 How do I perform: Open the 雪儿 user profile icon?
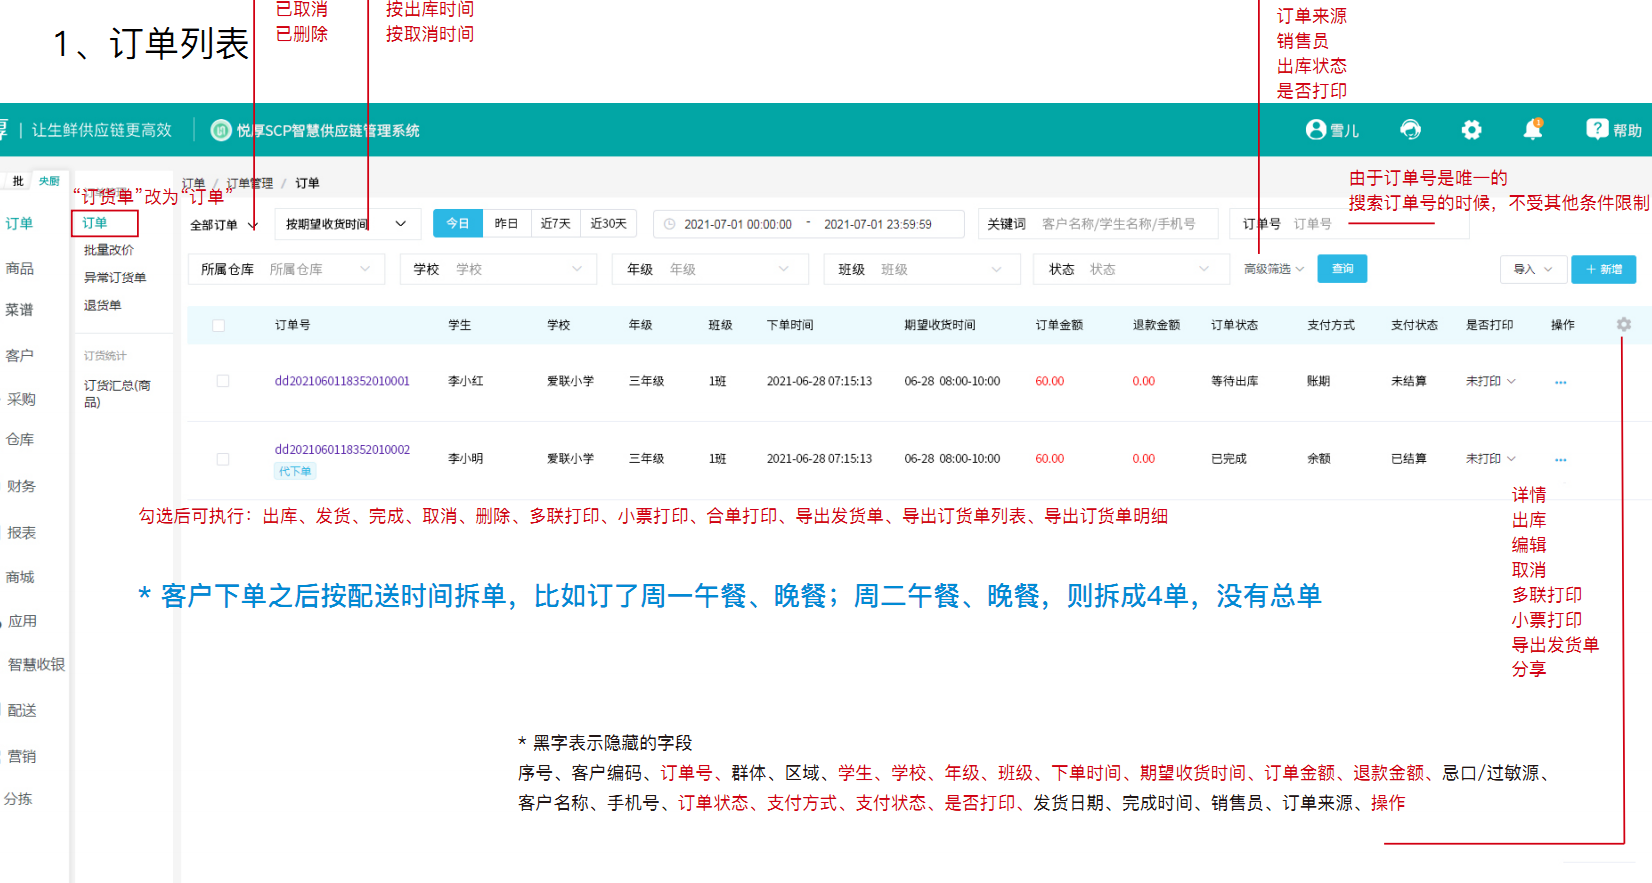[x=1316, y=130]
